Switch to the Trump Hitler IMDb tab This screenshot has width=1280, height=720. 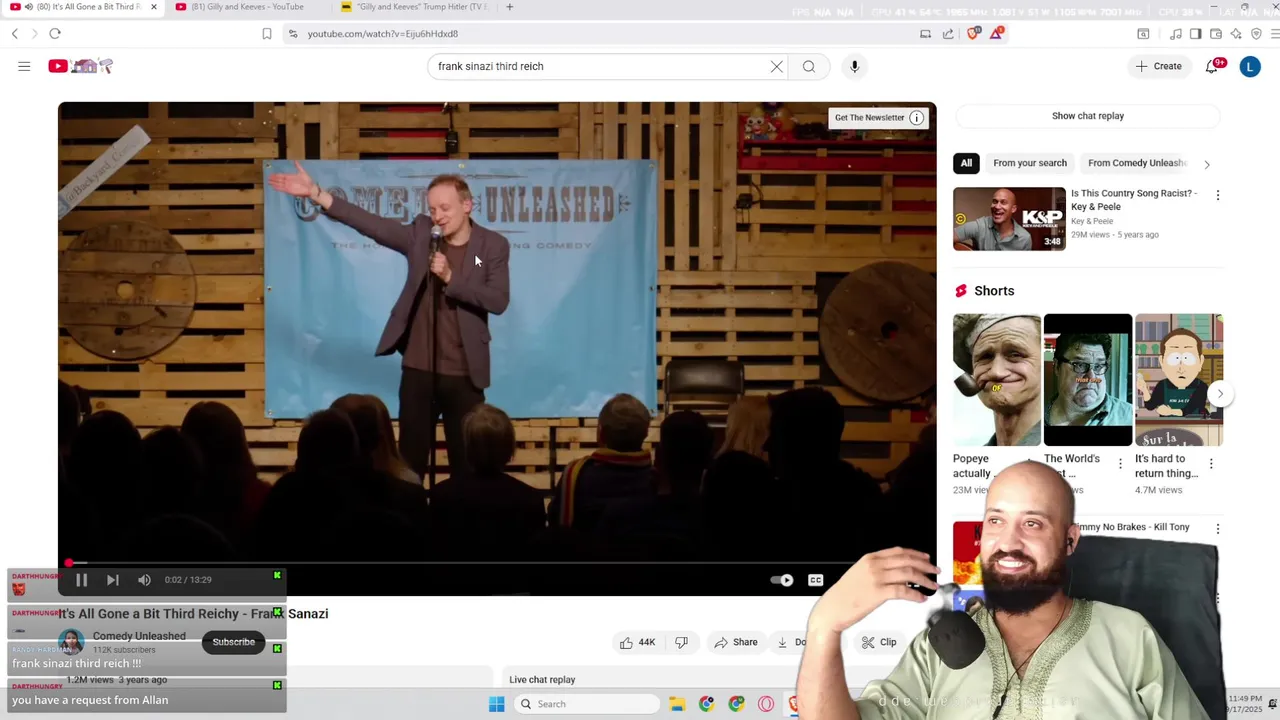415,7
